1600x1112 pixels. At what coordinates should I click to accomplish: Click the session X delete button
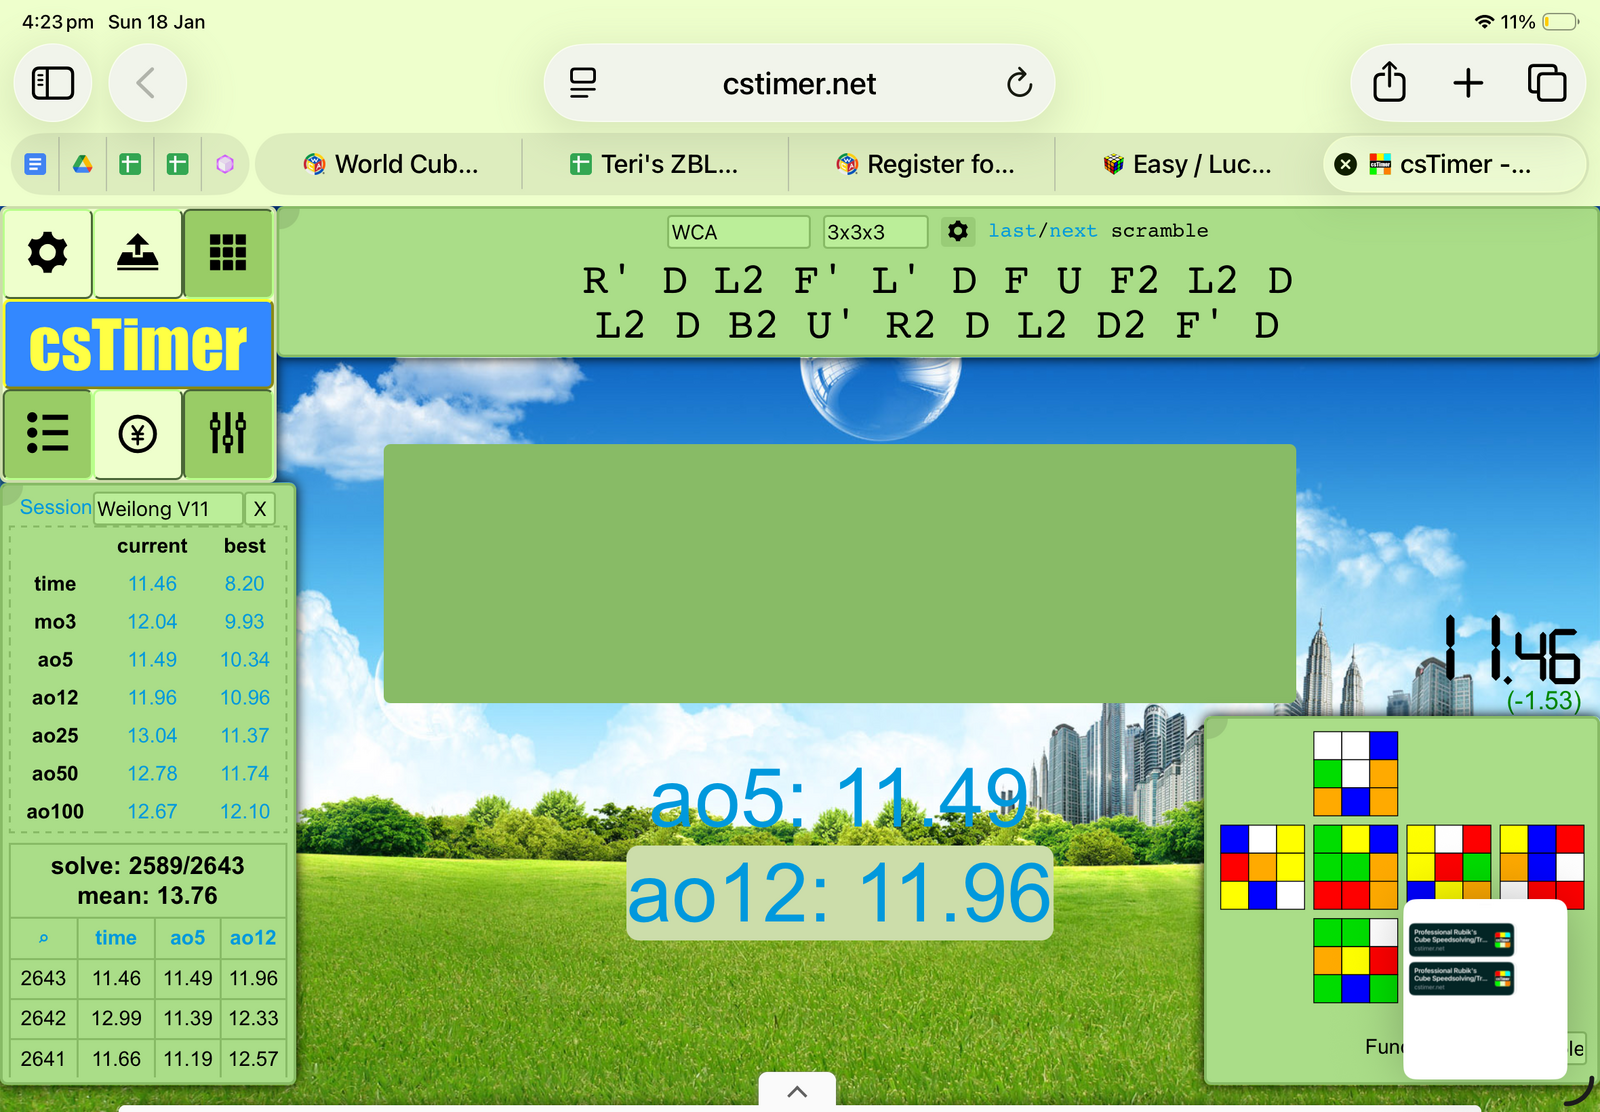(260, 508)
